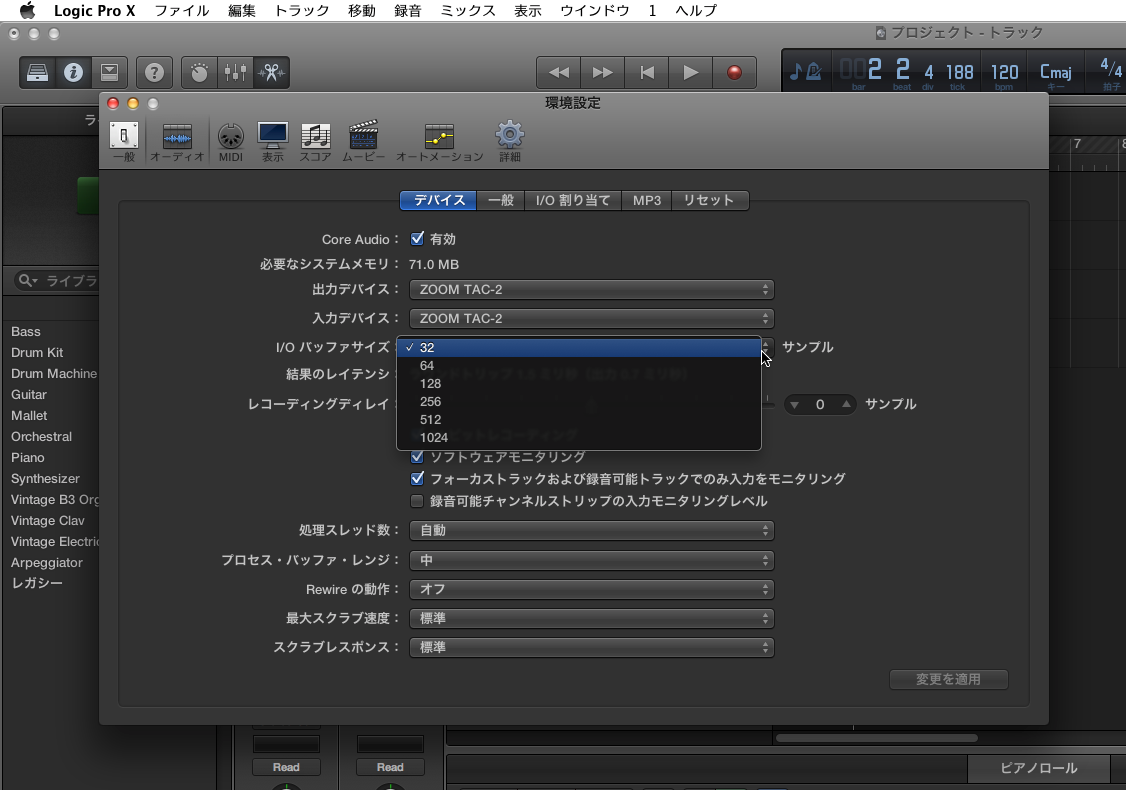
Task: Select buffer size 32 in list
Action: click(579, 348)
